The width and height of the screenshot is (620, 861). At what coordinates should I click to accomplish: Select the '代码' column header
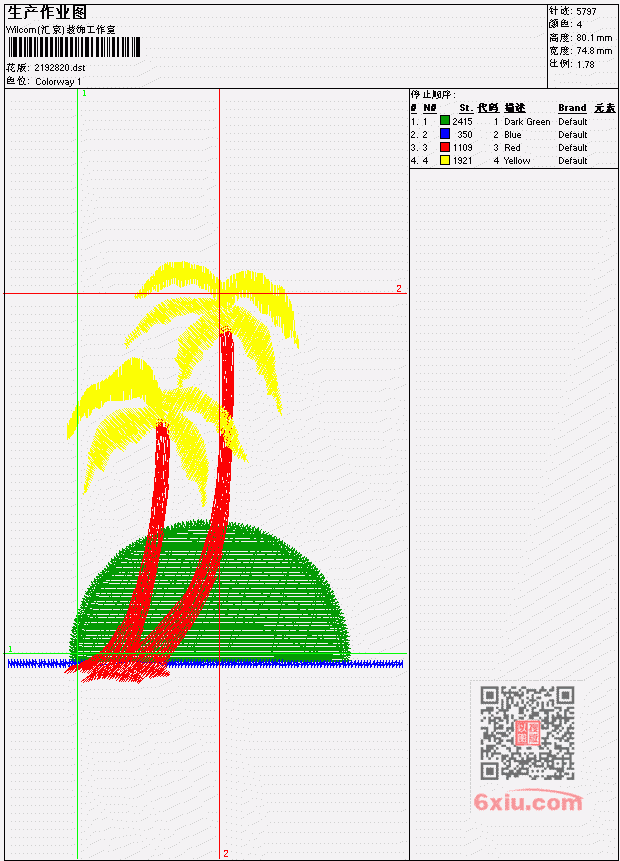tap(488, 108)
